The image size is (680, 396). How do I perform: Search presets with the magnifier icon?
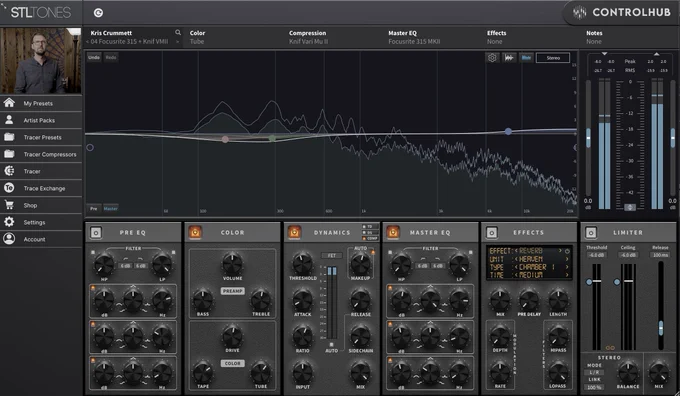coord(178,33)
